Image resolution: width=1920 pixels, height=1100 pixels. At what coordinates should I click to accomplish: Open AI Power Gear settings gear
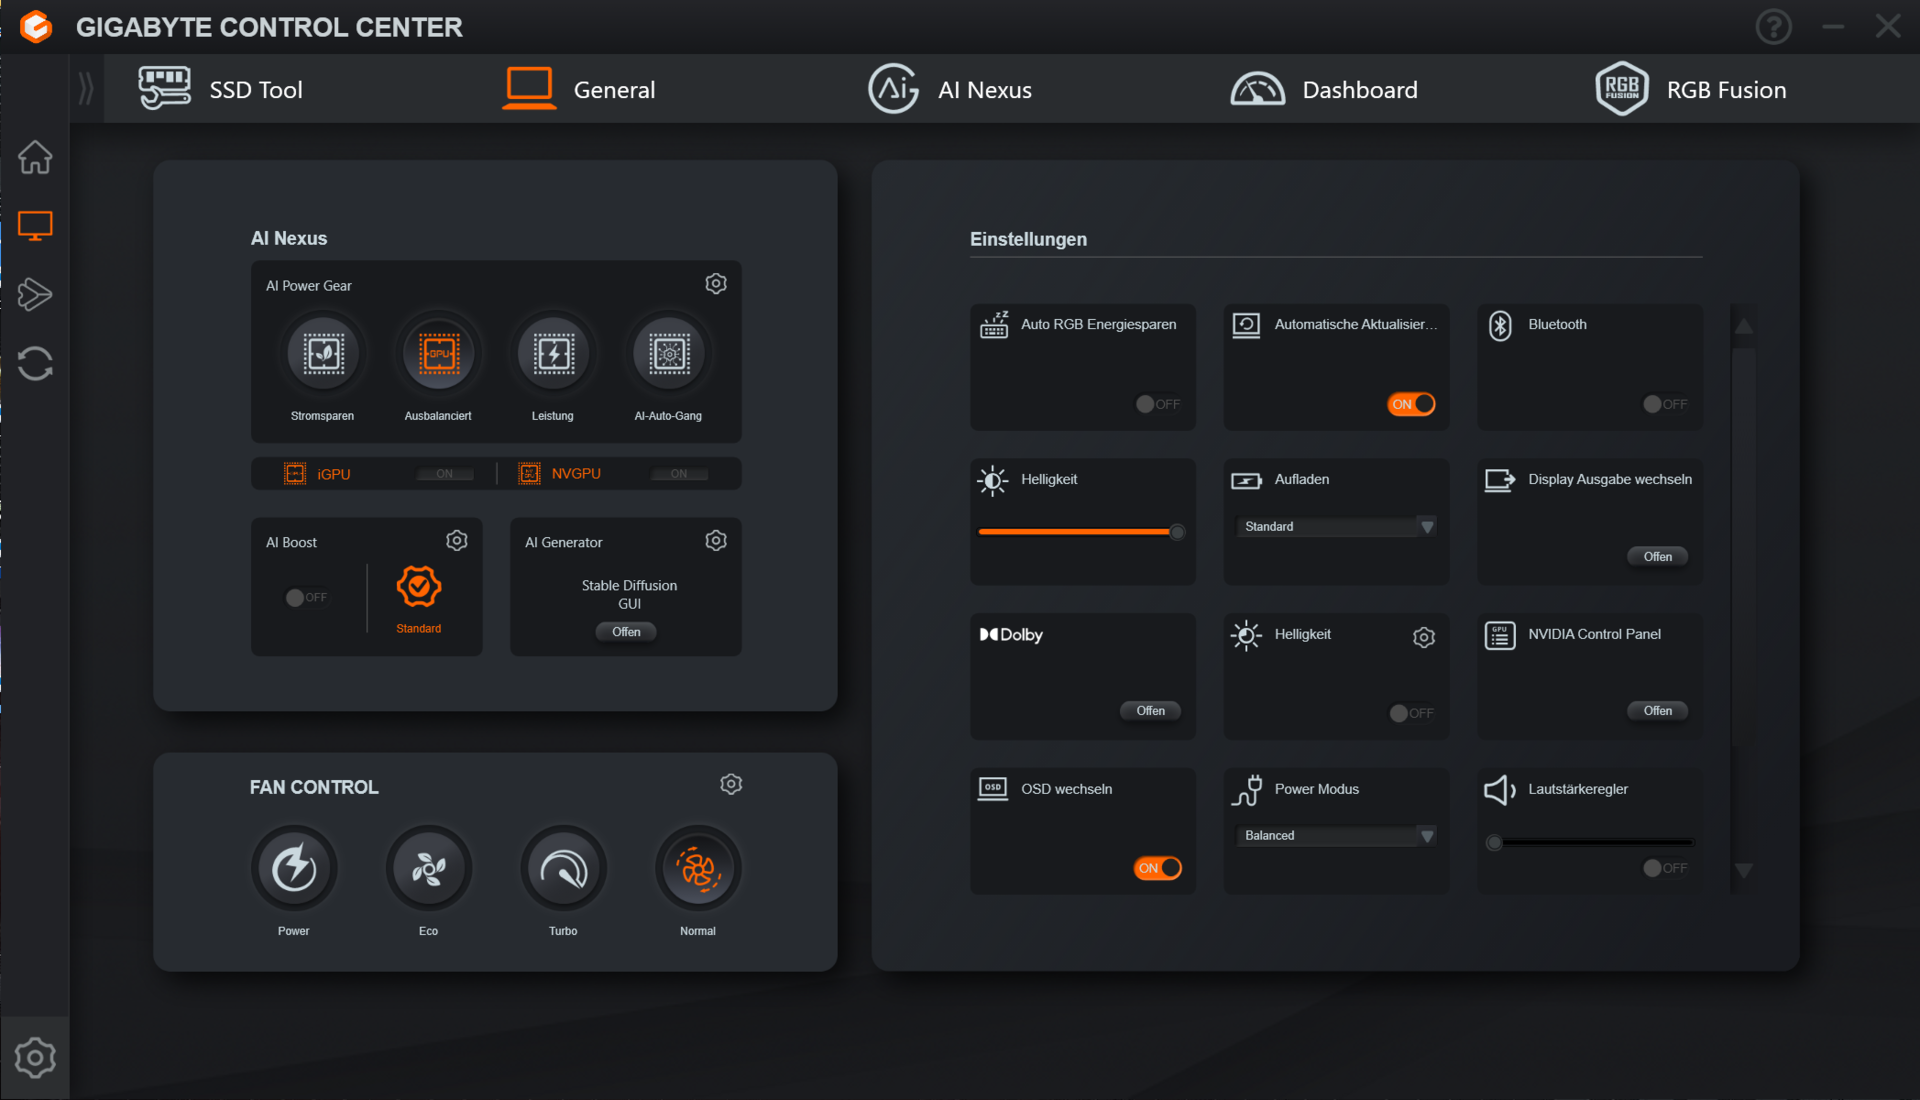(716, 284)
